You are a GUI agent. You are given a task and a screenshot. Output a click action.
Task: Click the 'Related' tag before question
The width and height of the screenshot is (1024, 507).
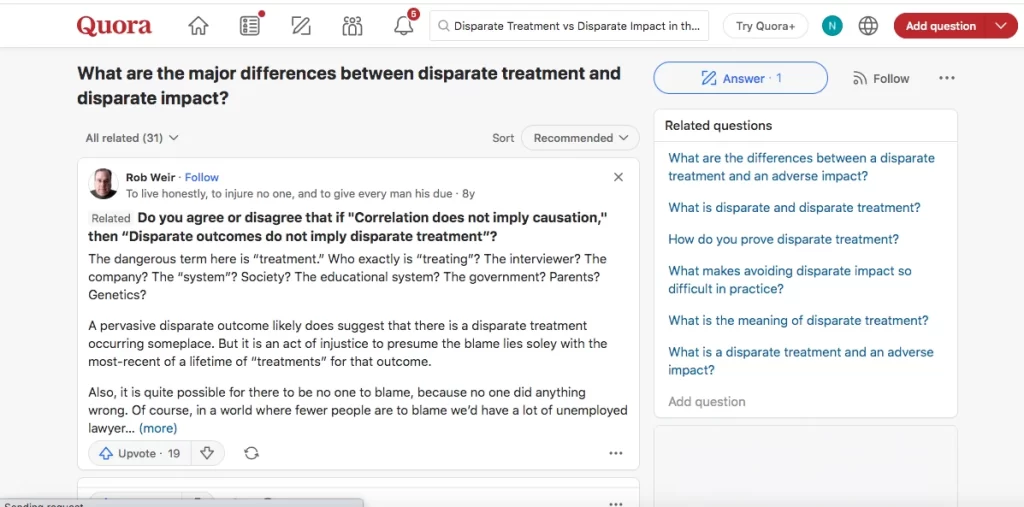click(110, 218)
